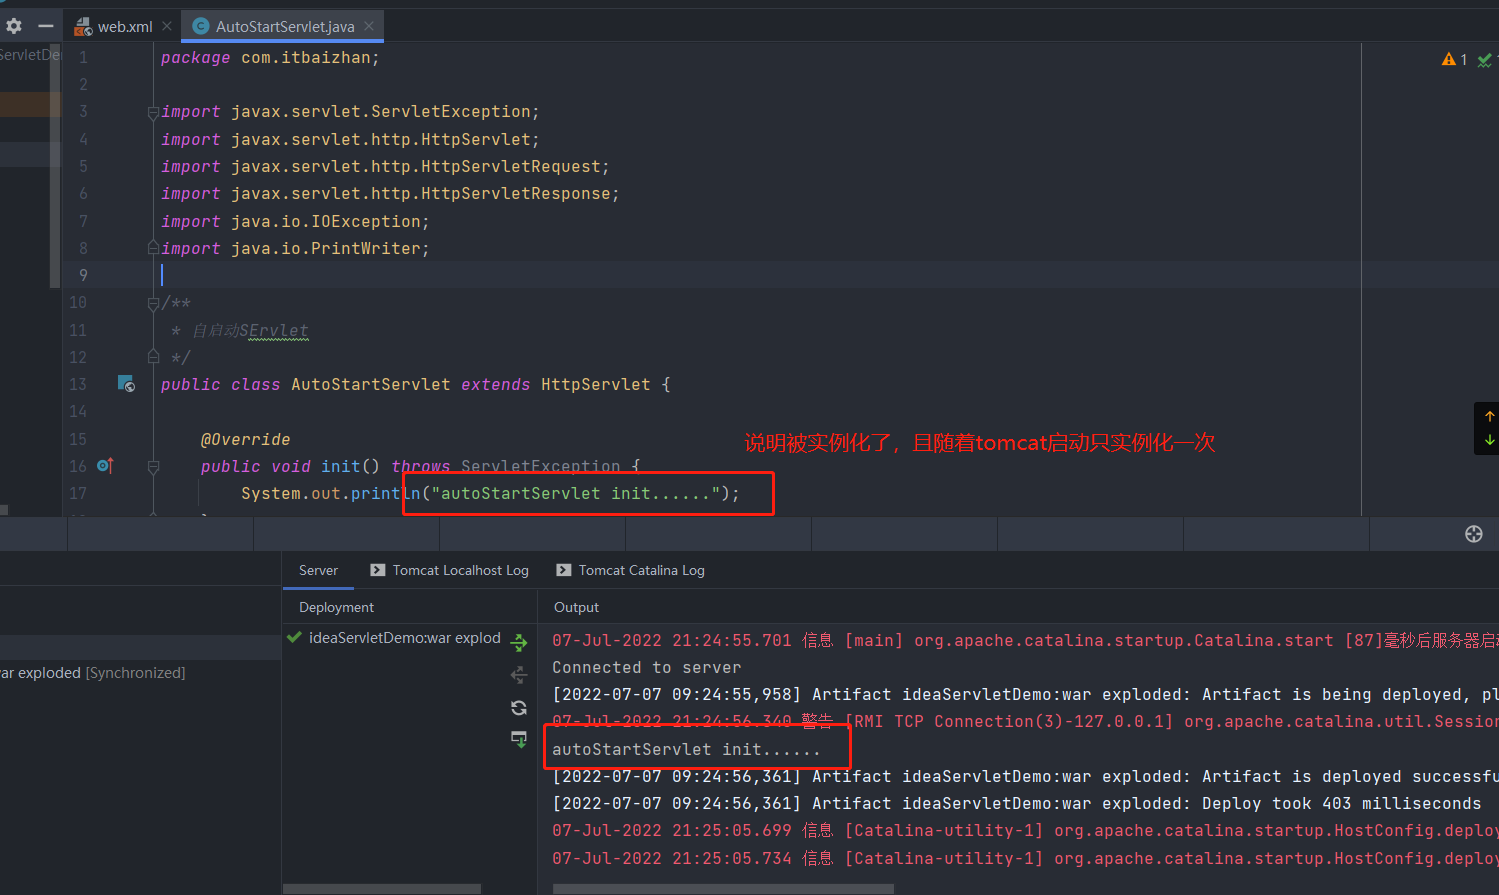
Task: Close the web.xml tab
Action: (x=167, y=26)
